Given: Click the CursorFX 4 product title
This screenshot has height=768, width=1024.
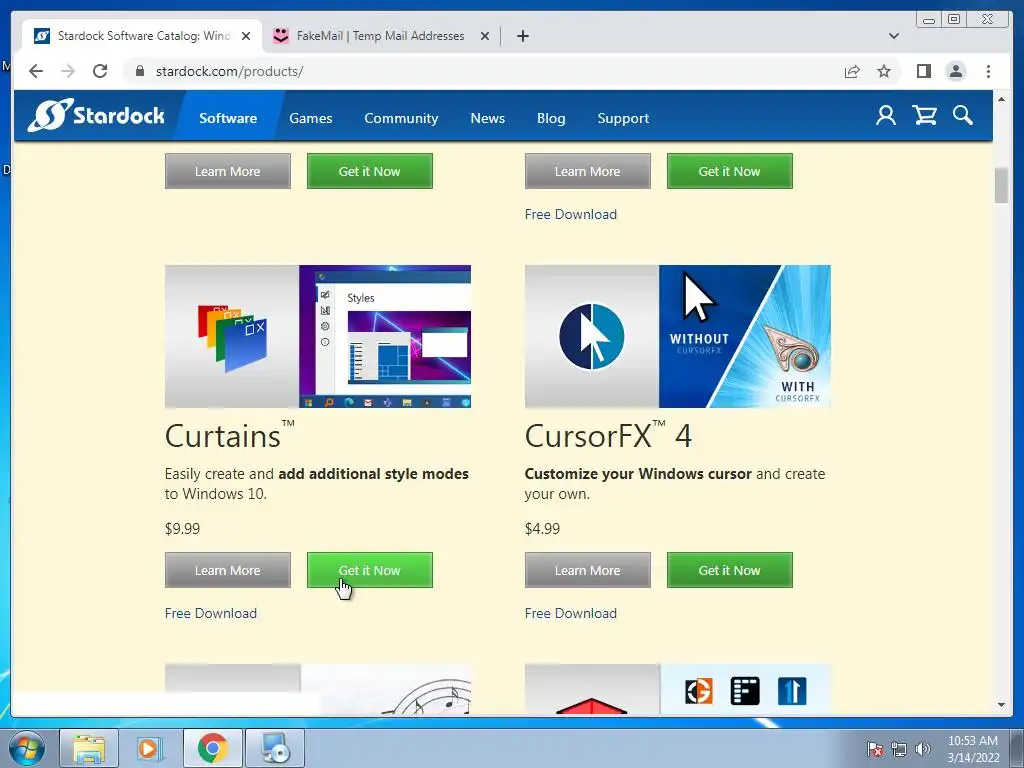Looking at the screenshot, I should tap(608, 436).
